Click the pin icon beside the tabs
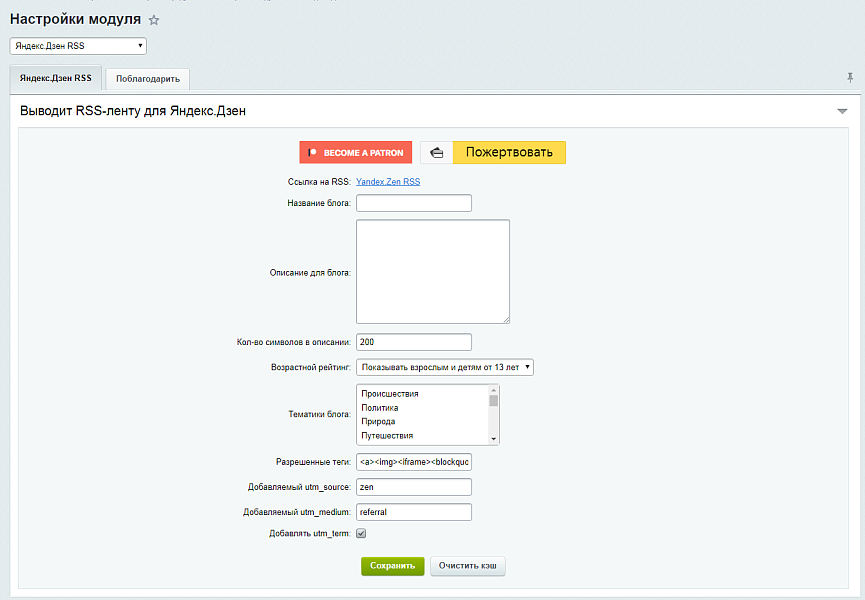The image size is (865, 600). (x=850, y=77)
